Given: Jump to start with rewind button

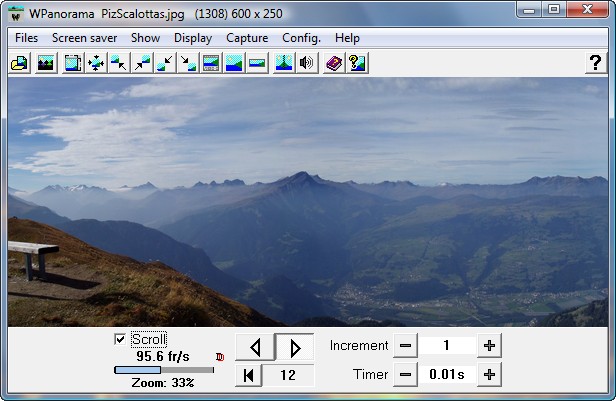Looking at the screenshot, I should click(248, 375).
